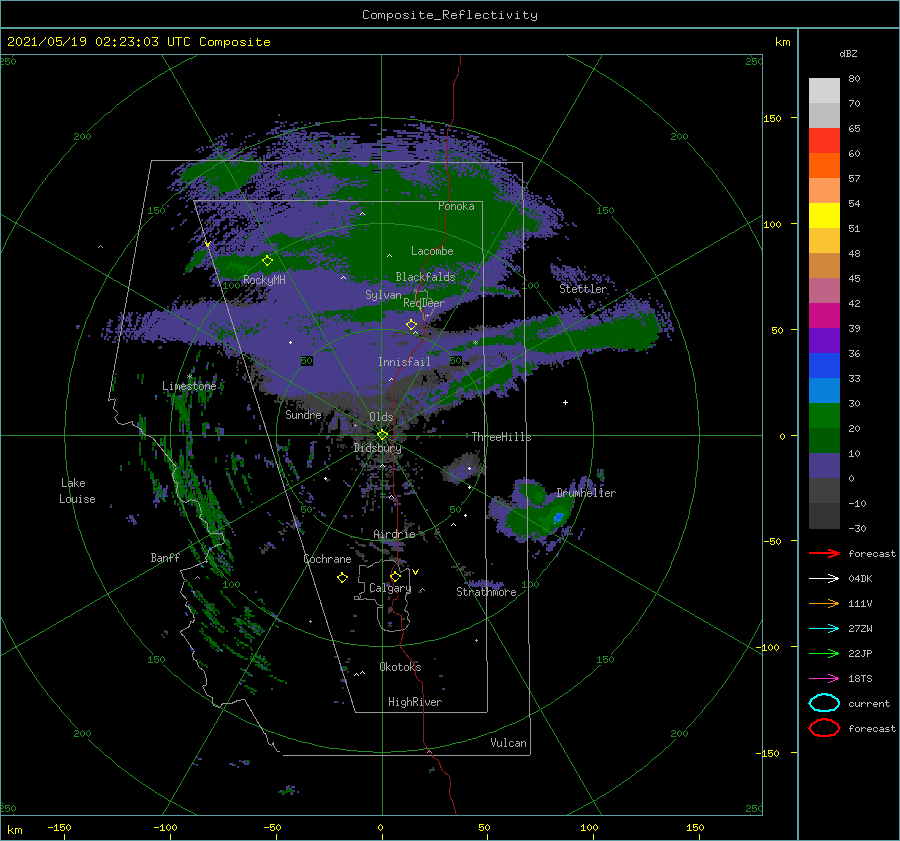Click the Banff label
Viewport: 900px width, 841px height.
tap(165, 557)
